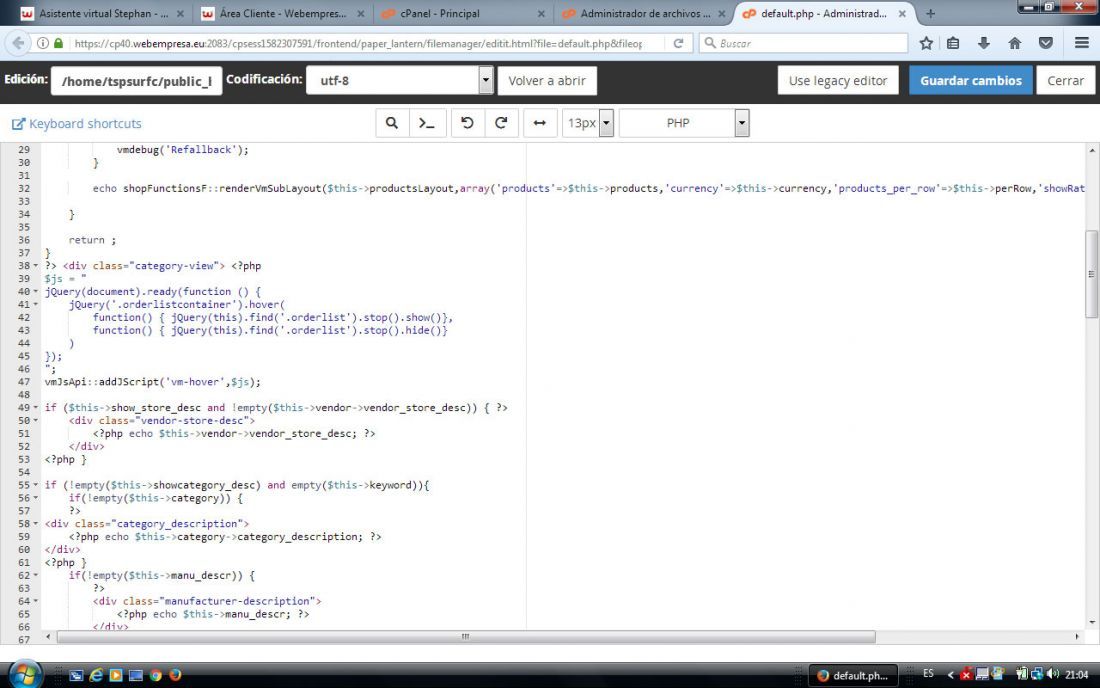This screenshot has height=688, width=1100.
Task: Click the vertical editor scrollbar thumb
Action: [x=1092, y=274]
